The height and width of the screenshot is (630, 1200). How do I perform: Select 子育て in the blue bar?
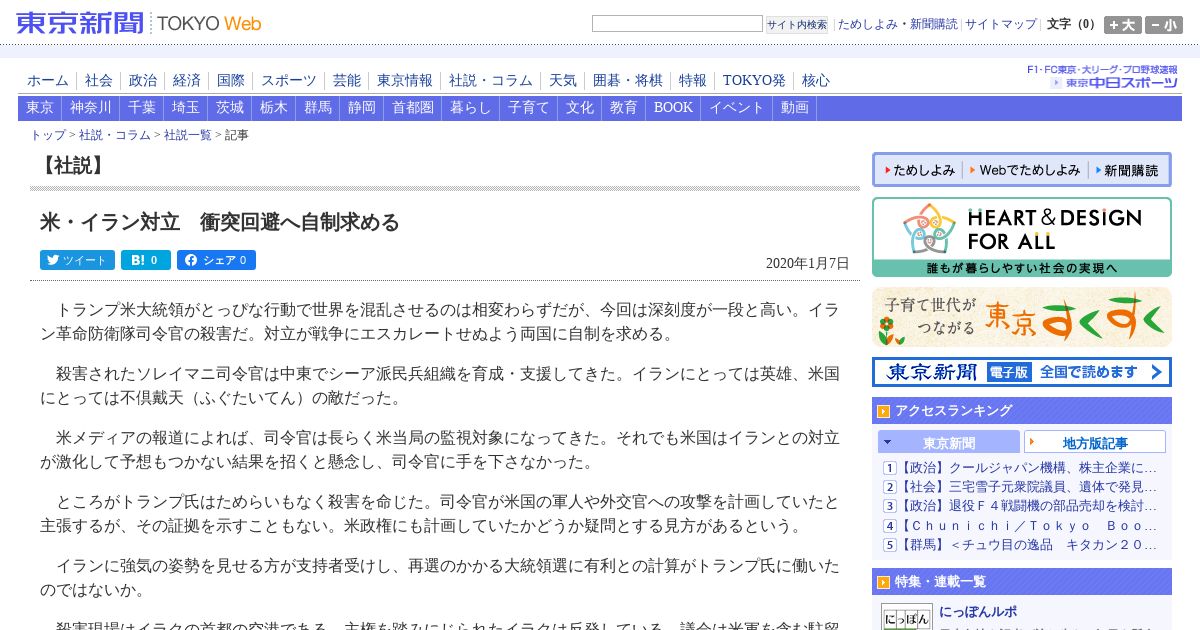[x=529, y=108]
